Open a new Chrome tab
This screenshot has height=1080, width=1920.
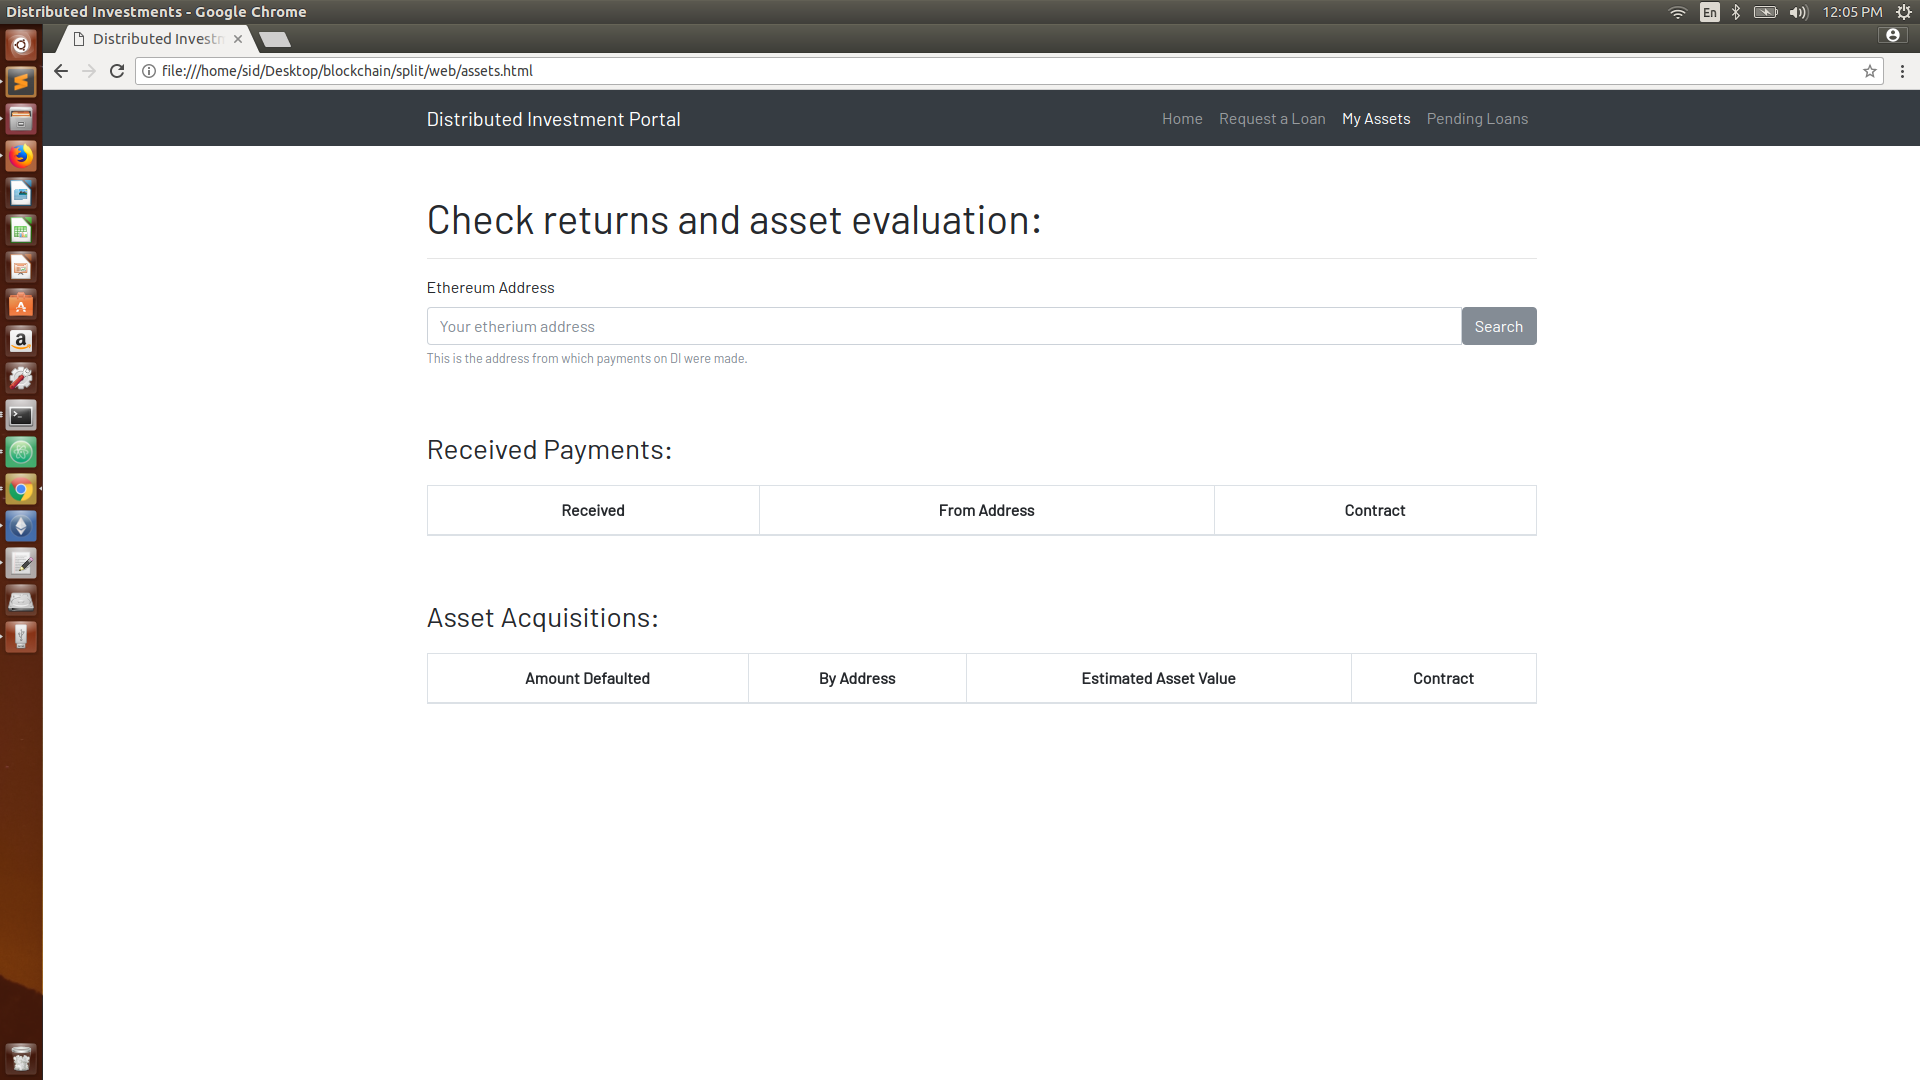click(274, 40)
